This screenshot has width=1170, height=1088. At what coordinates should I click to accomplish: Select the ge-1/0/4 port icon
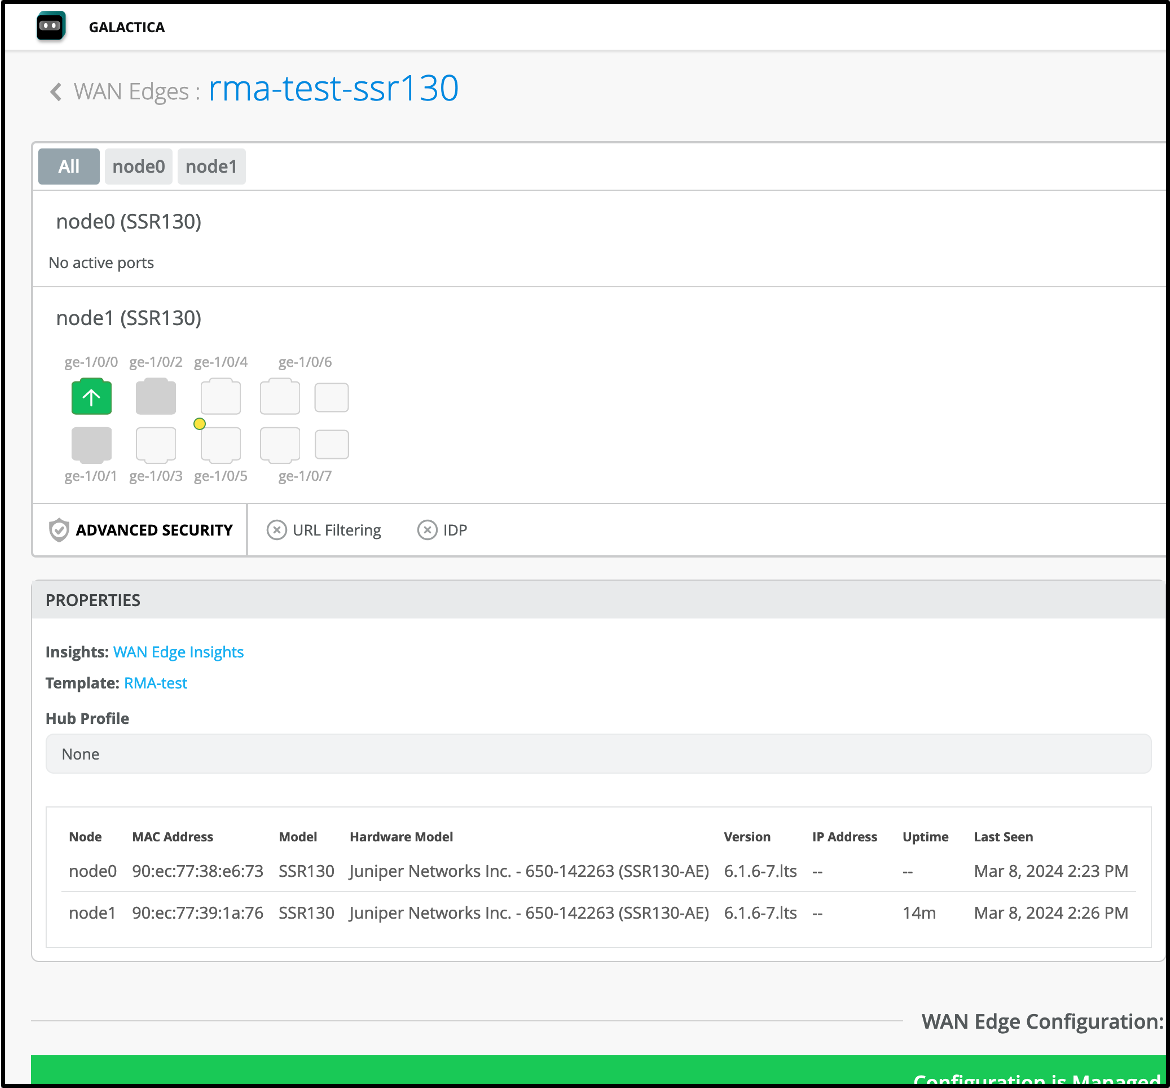tap(221, 397)
